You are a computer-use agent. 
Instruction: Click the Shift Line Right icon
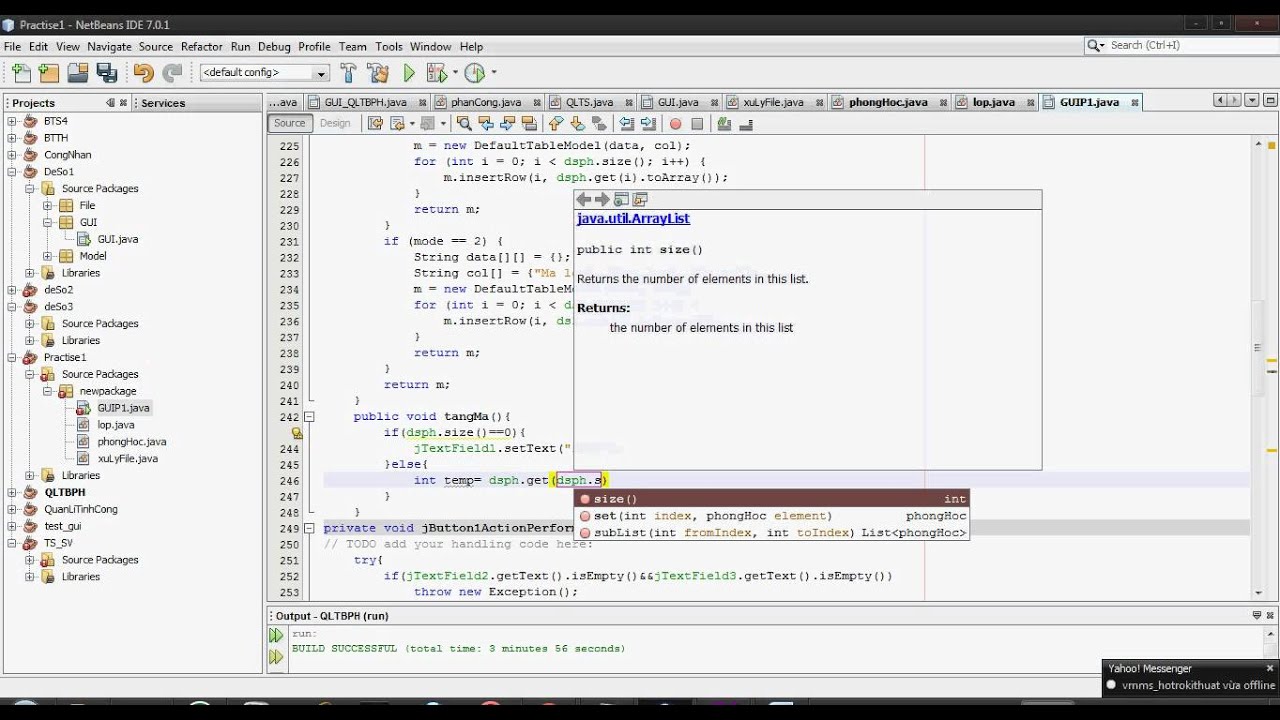pos(648,123)
